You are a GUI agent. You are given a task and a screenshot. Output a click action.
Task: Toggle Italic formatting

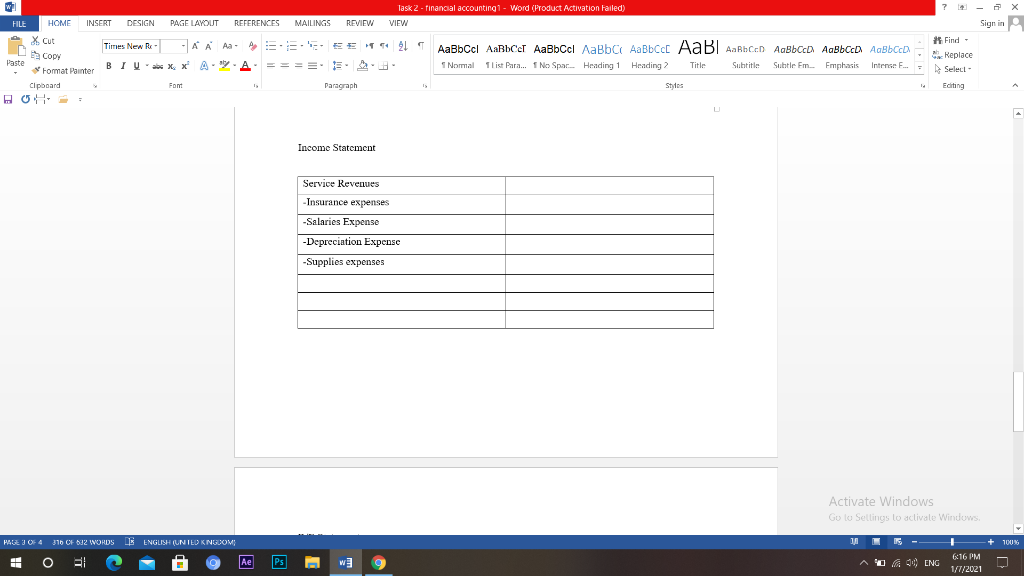pos(123,65)
